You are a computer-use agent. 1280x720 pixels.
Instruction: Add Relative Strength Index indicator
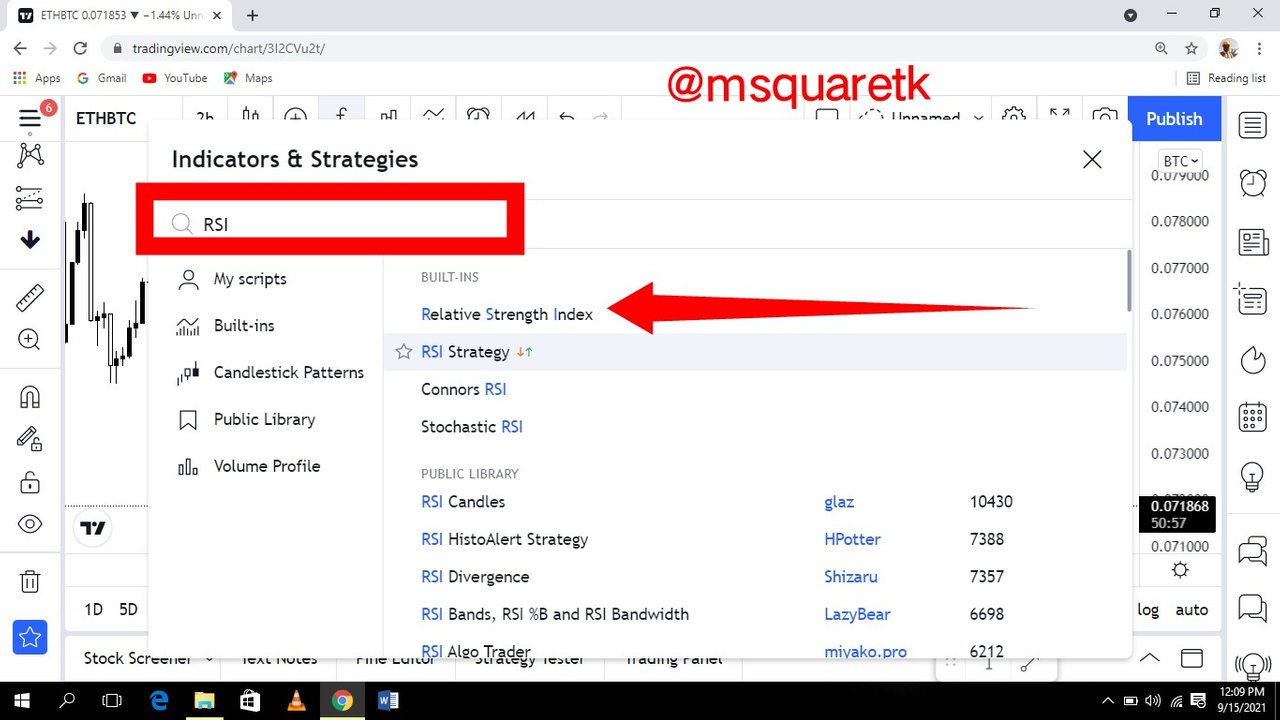pyautogui.click(x=507, y=314)
